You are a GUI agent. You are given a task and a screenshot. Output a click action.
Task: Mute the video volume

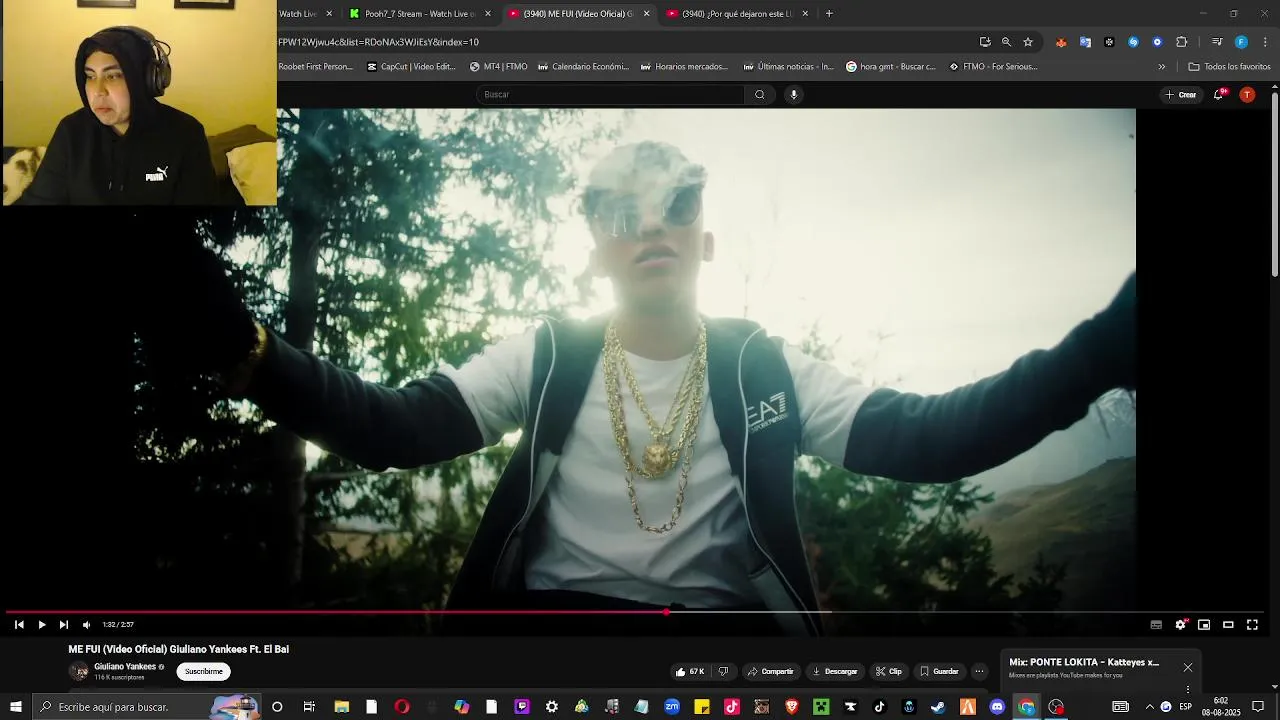86,625
